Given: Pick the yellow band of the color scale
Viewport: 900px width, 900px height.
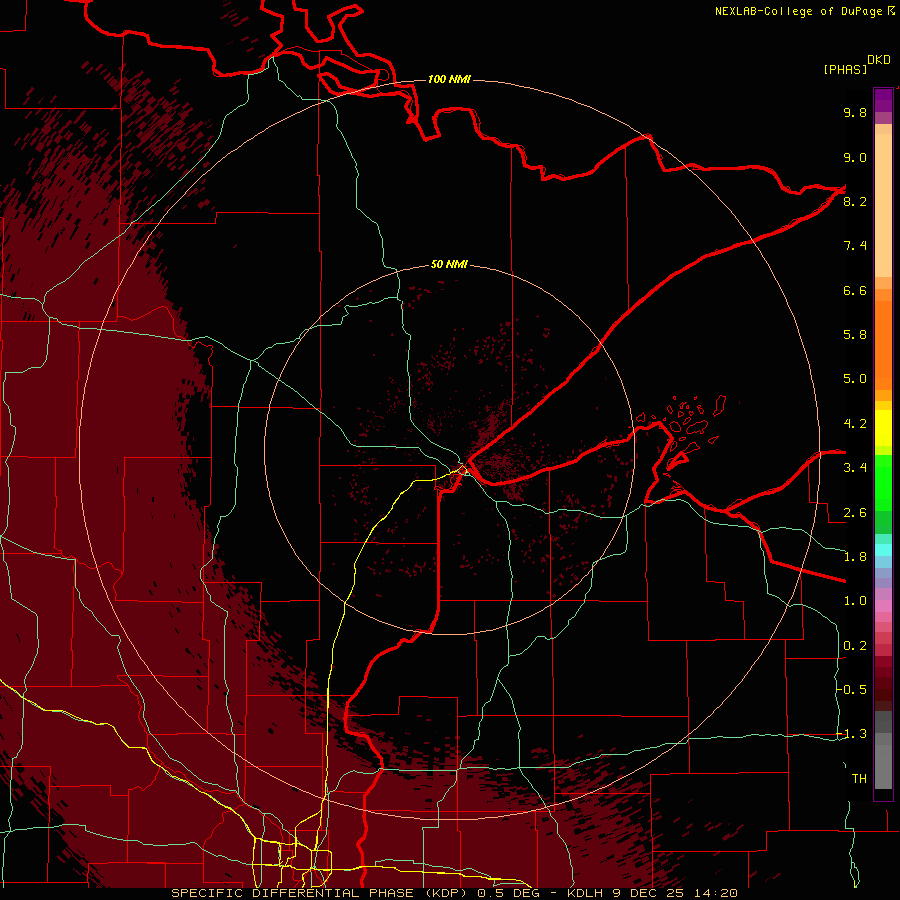Looking at the screenshot, I should 883,428.
